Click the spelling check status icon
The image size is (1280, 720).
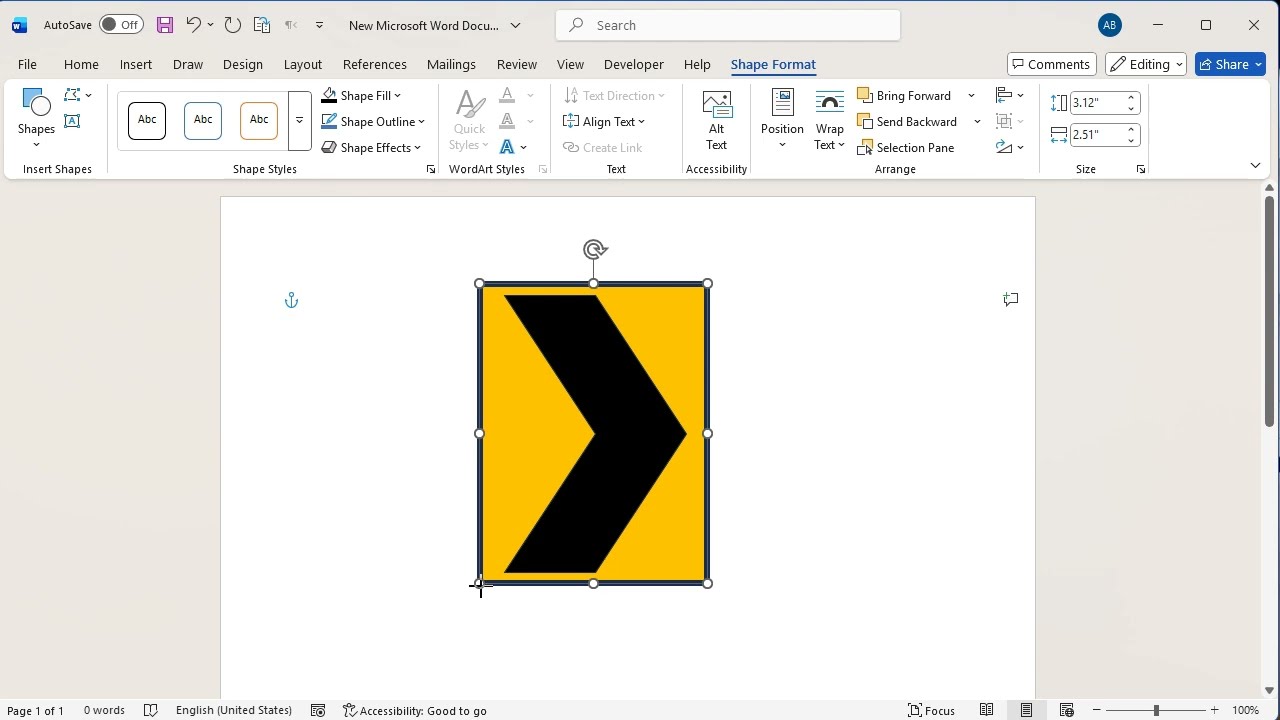tap(151, 710)
